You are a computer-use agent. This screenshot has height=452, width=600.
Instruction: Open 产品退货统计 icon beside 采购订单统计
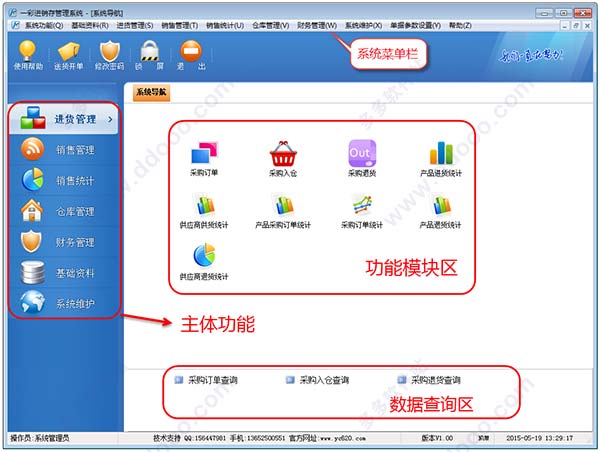coord(441,211)
